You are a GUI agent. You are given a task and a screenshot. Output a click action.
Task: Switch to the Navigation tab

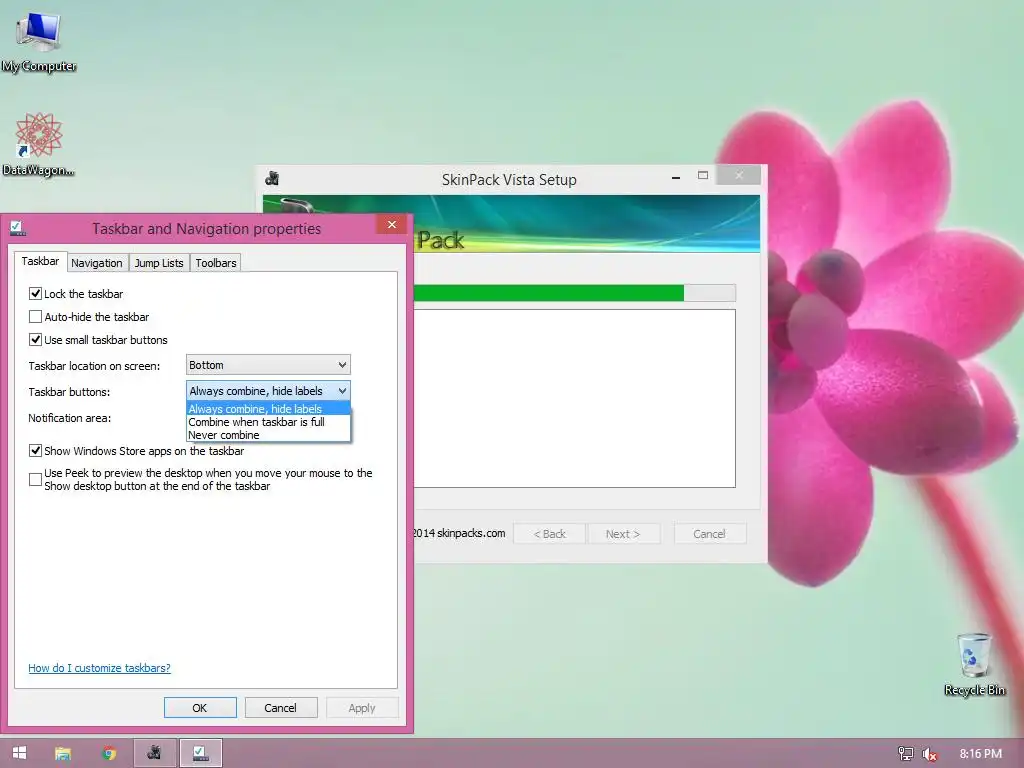97,263
